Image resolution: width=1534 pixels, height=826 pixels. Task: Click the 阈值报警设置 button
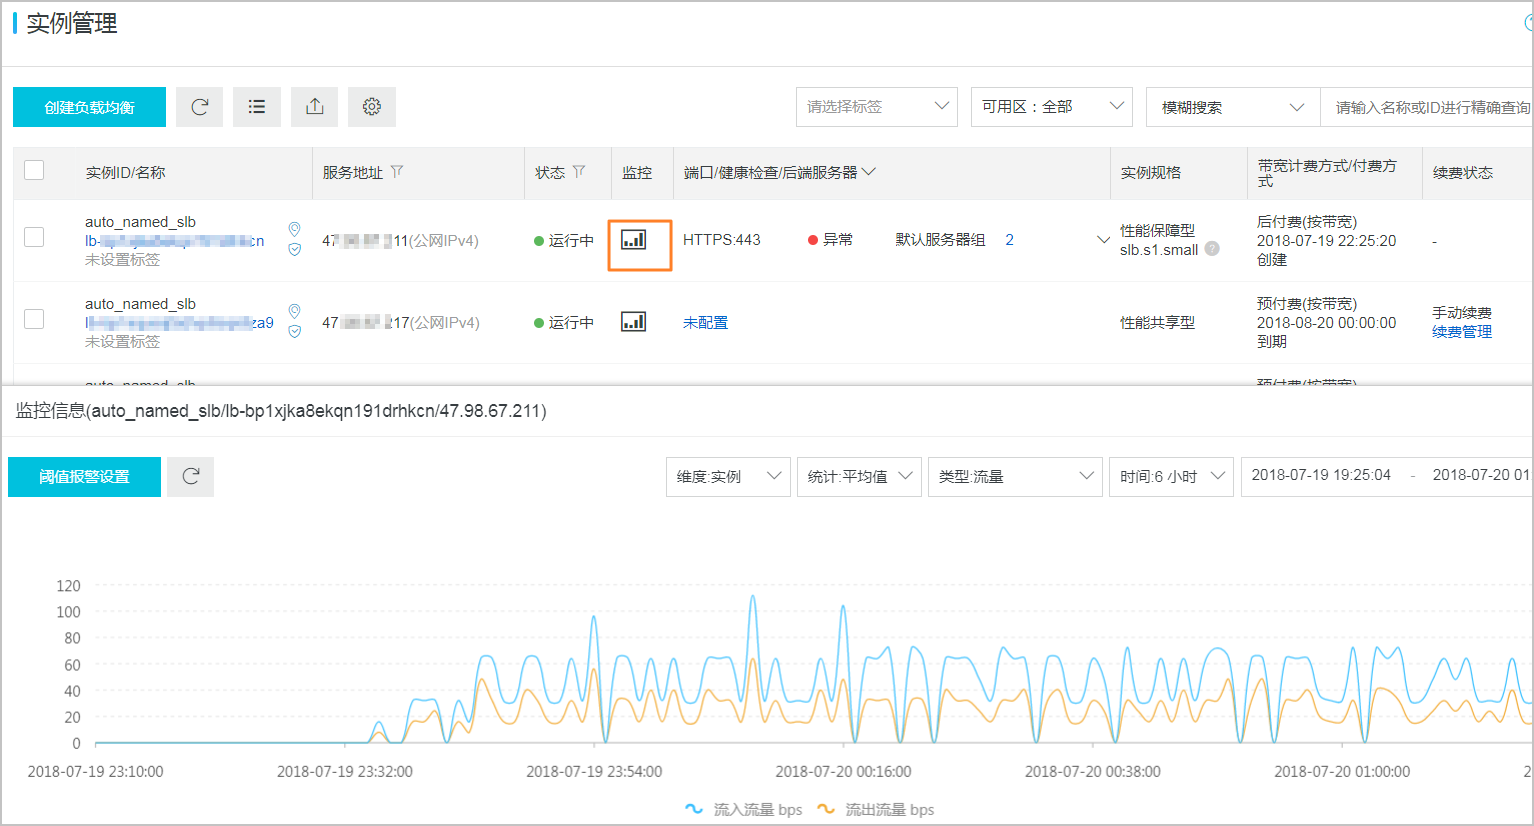point(84,477)
